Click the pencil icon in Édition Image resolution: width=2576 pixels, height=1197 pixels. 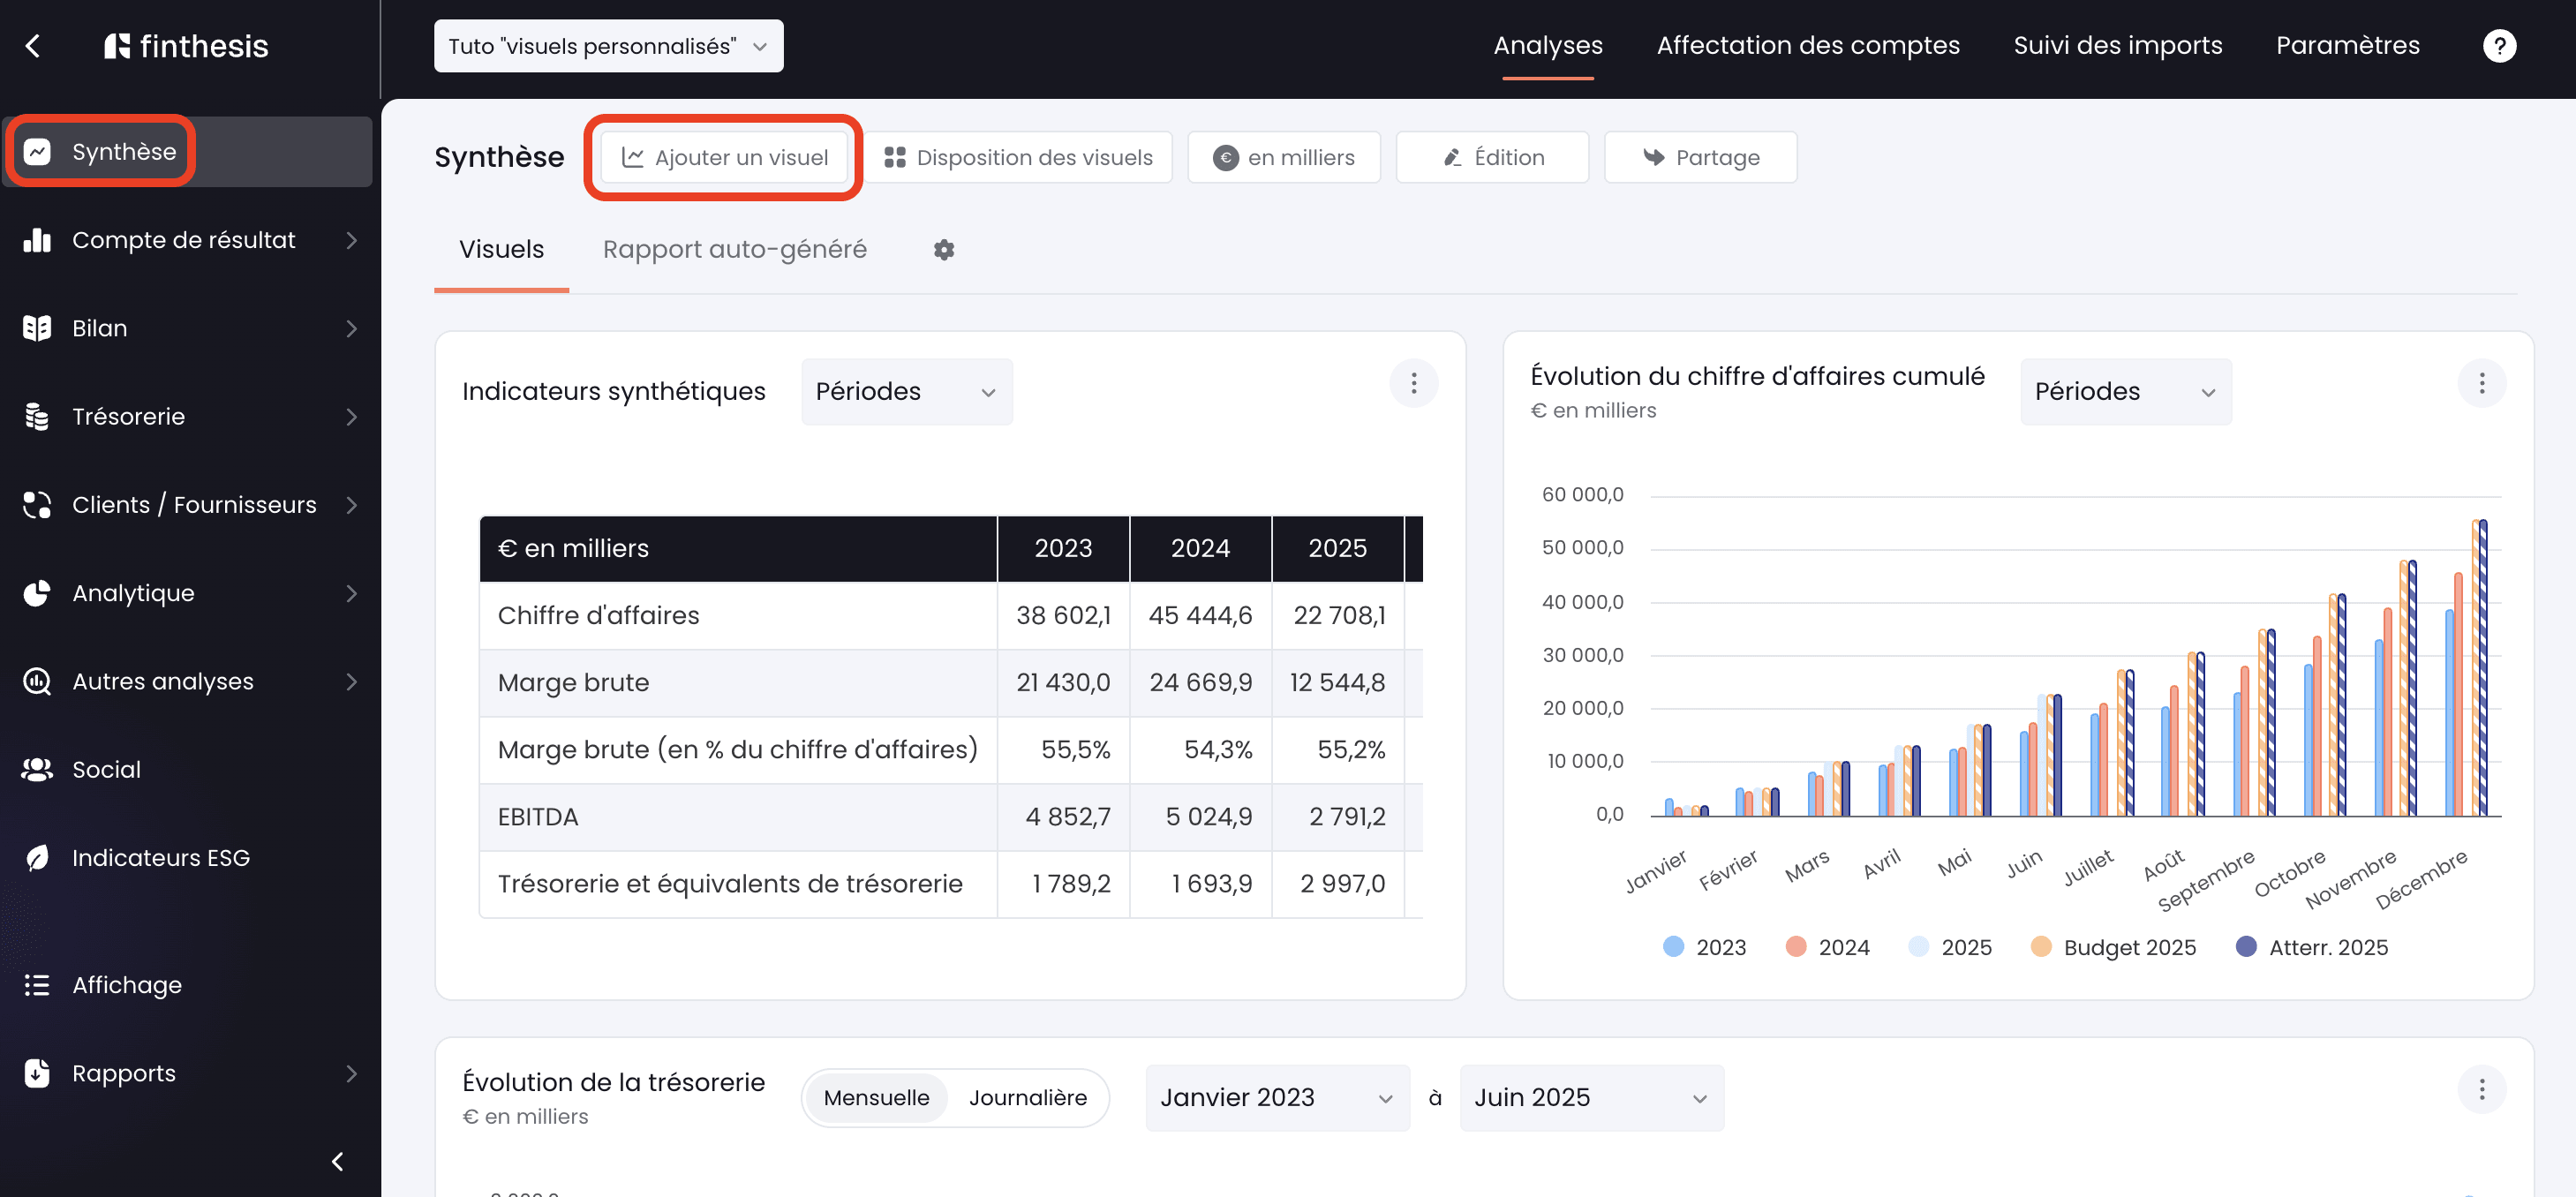click(1453, 157)
